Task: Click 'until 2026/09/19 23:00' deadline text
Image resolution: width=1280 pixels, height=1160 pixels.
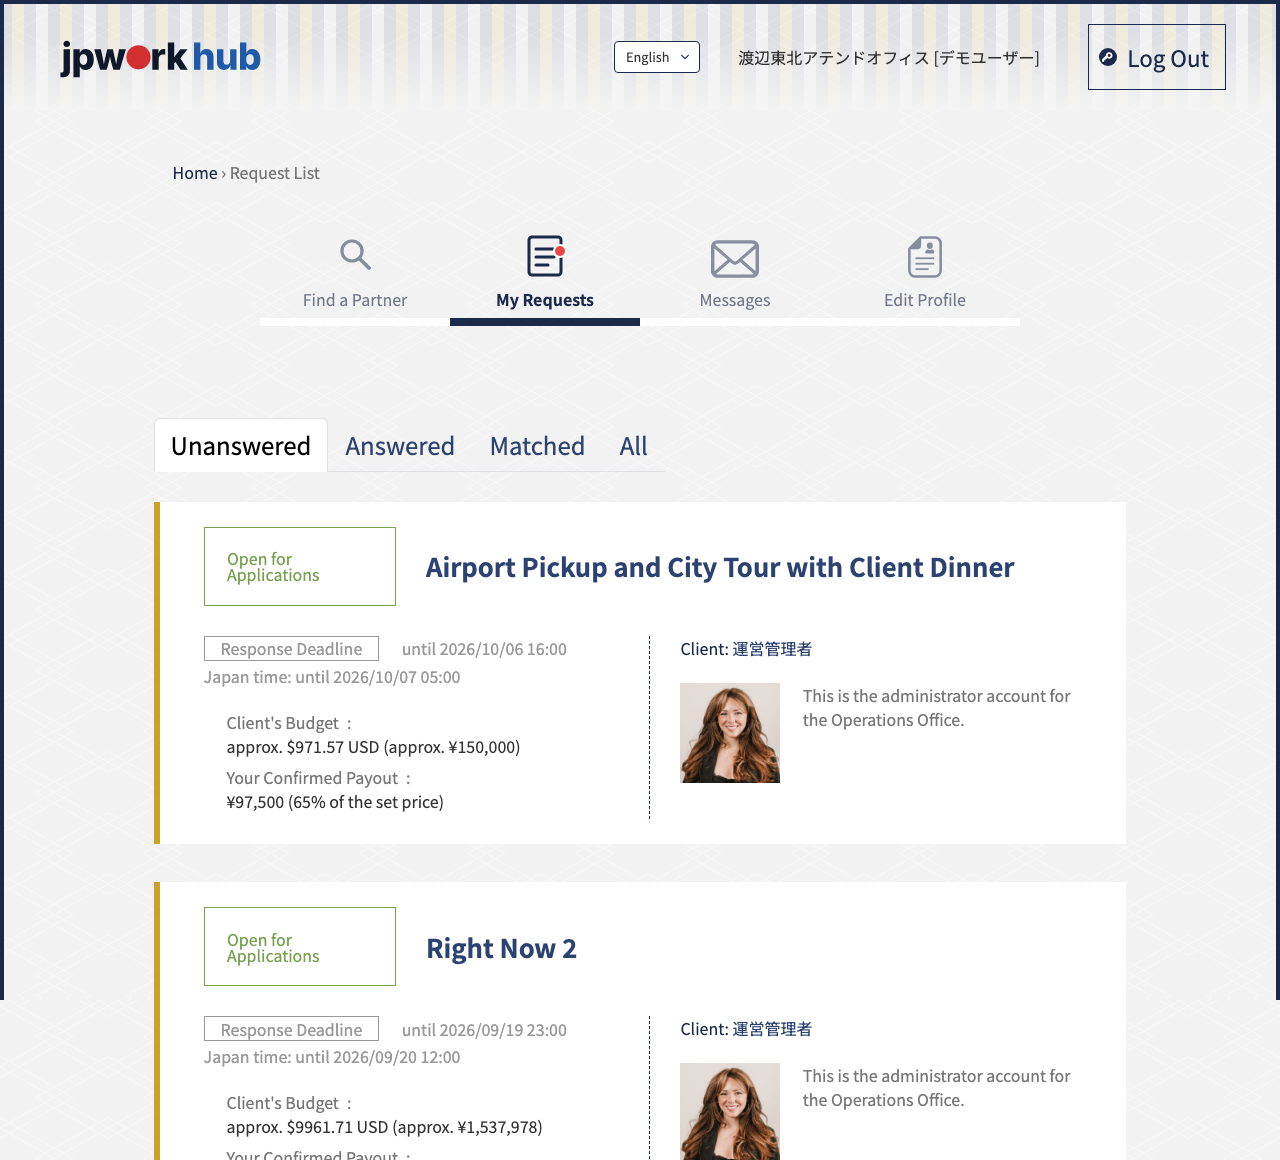Action: [484, 1030]
